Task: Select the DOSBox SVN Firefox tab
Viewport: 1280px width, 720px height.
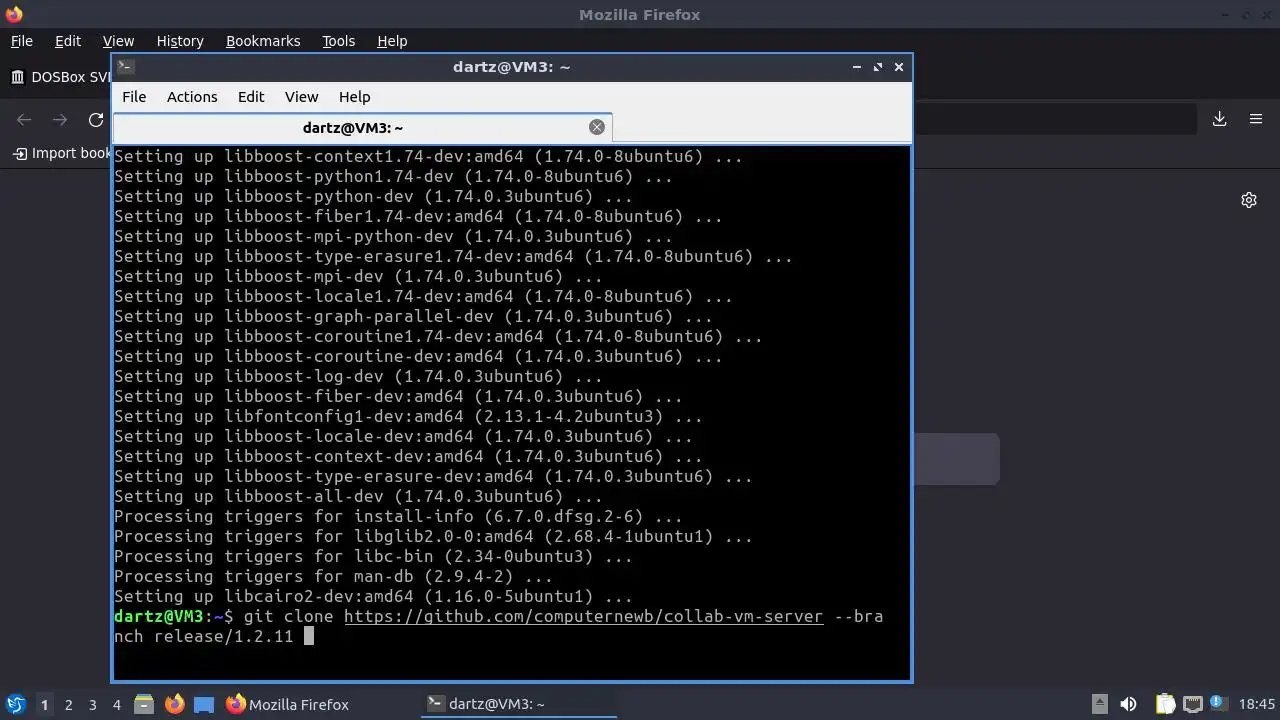Action: coord(60,77)
